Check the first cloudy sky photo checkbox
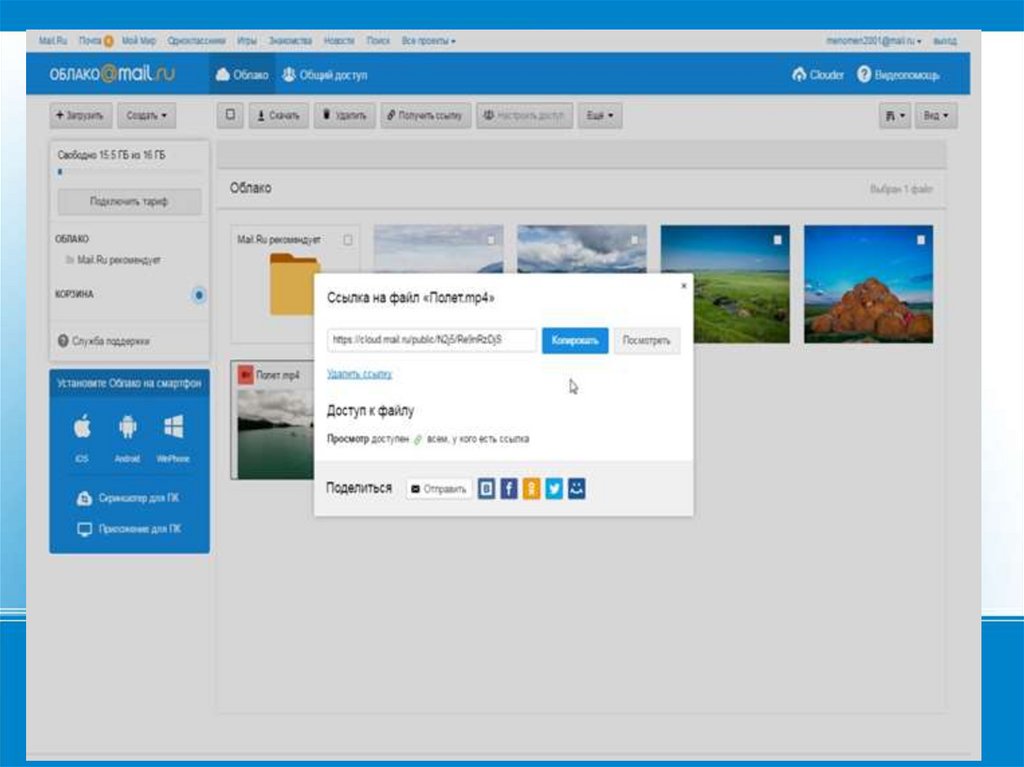Screen dimensions: 1024x767 click(490, 240)
